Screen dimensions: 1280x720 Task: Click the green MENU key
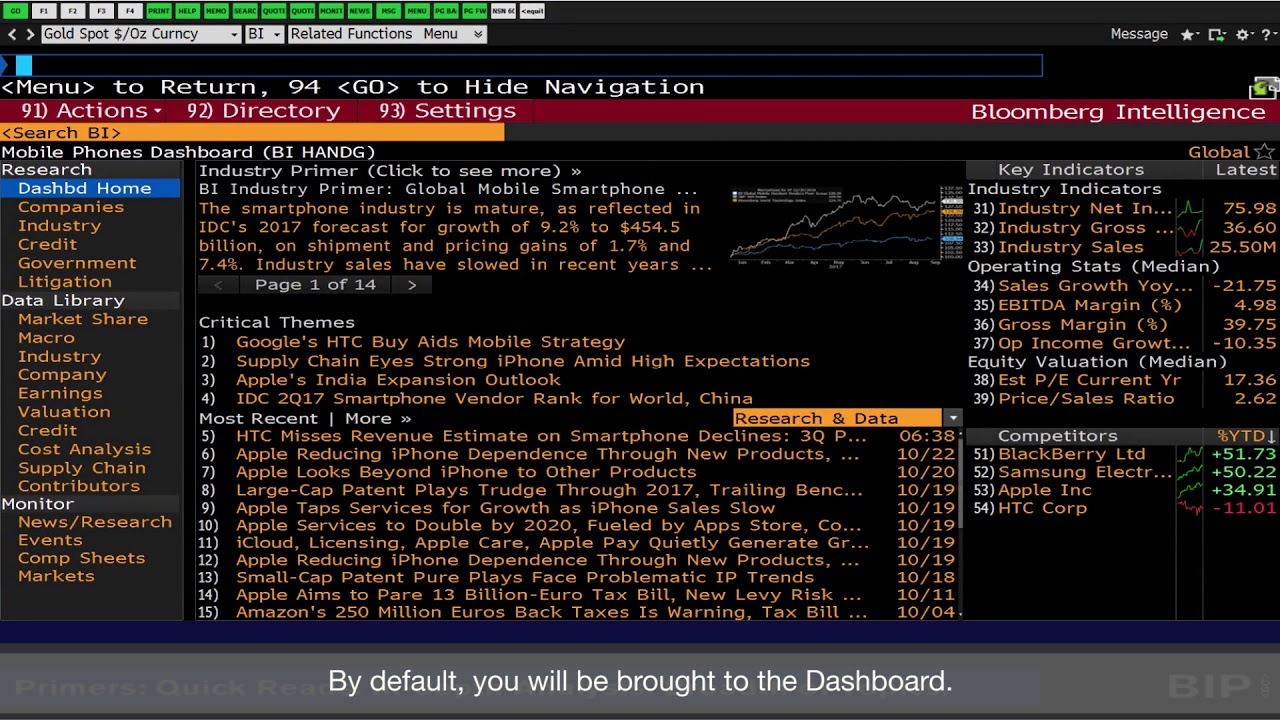[x=417, y=11]
